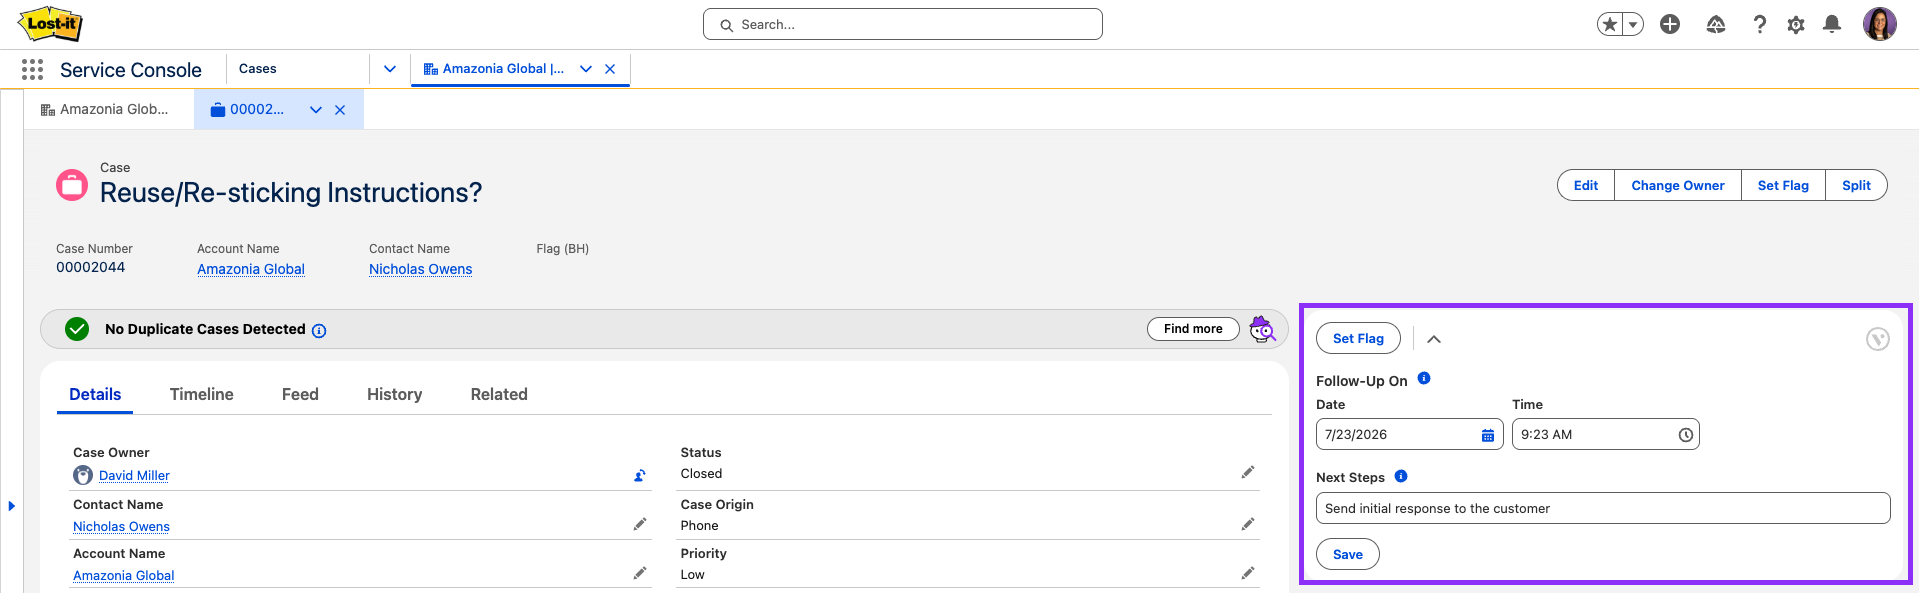
Task: Open the user profile avatar
Action: (1880, 24)
